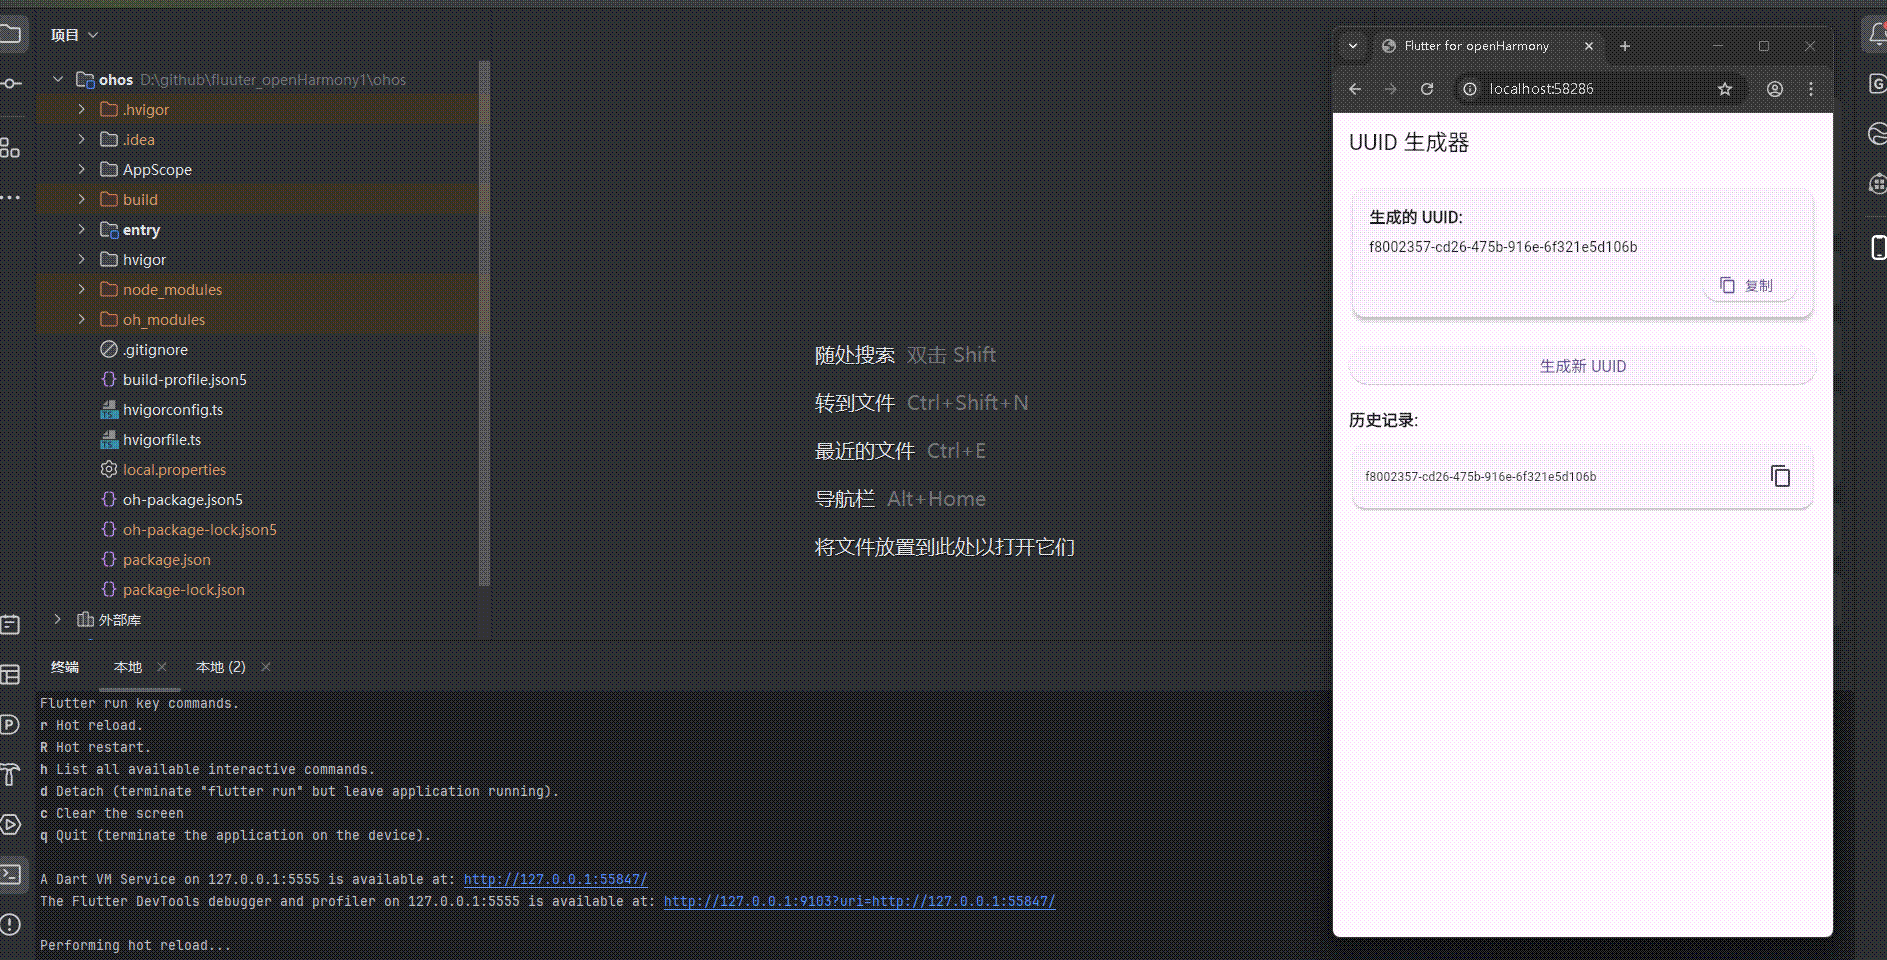
Task: Open the 项目 view switcher dropdown
Action: click(74, 33)
